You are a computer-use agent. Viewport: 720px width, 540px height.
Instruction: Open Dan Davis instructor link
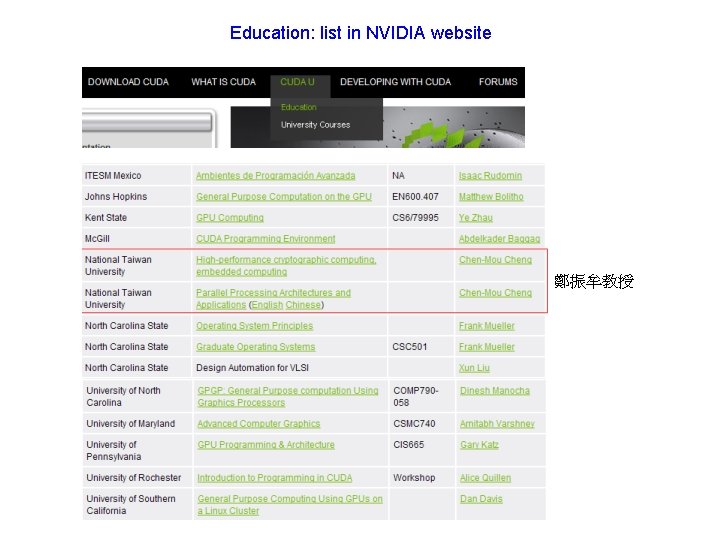(x=481, y=499)
